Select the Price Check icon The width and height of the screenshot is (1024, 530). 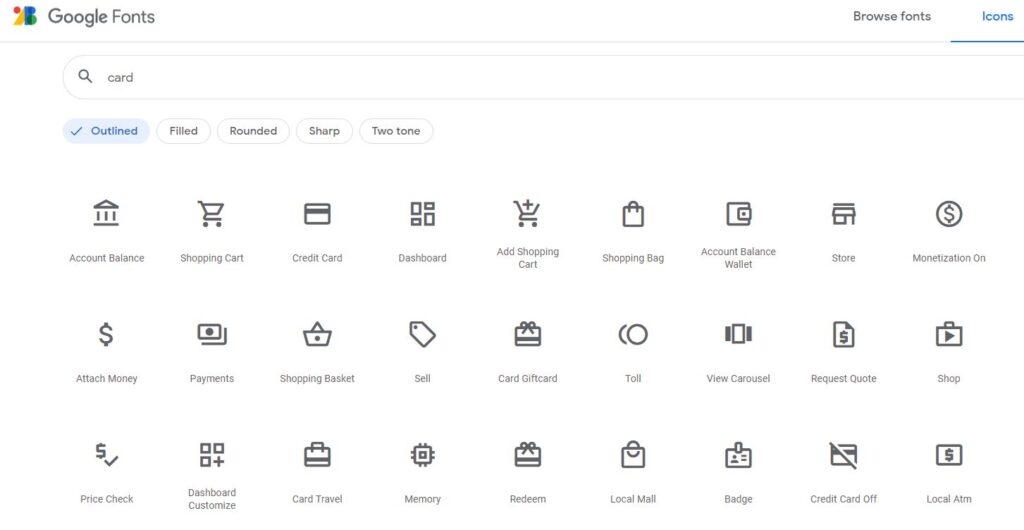(x=106, y=454)
